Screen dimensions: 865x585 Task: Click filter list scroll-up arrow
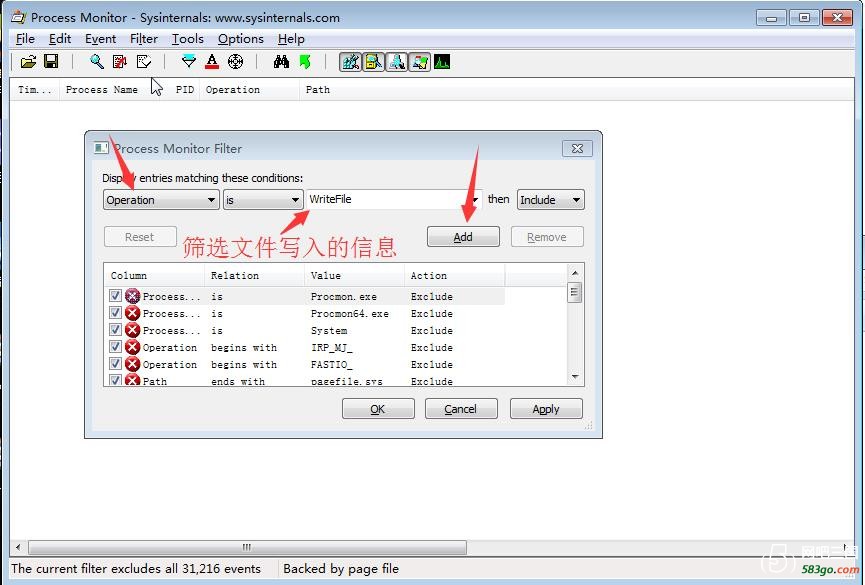click(575, 273)
